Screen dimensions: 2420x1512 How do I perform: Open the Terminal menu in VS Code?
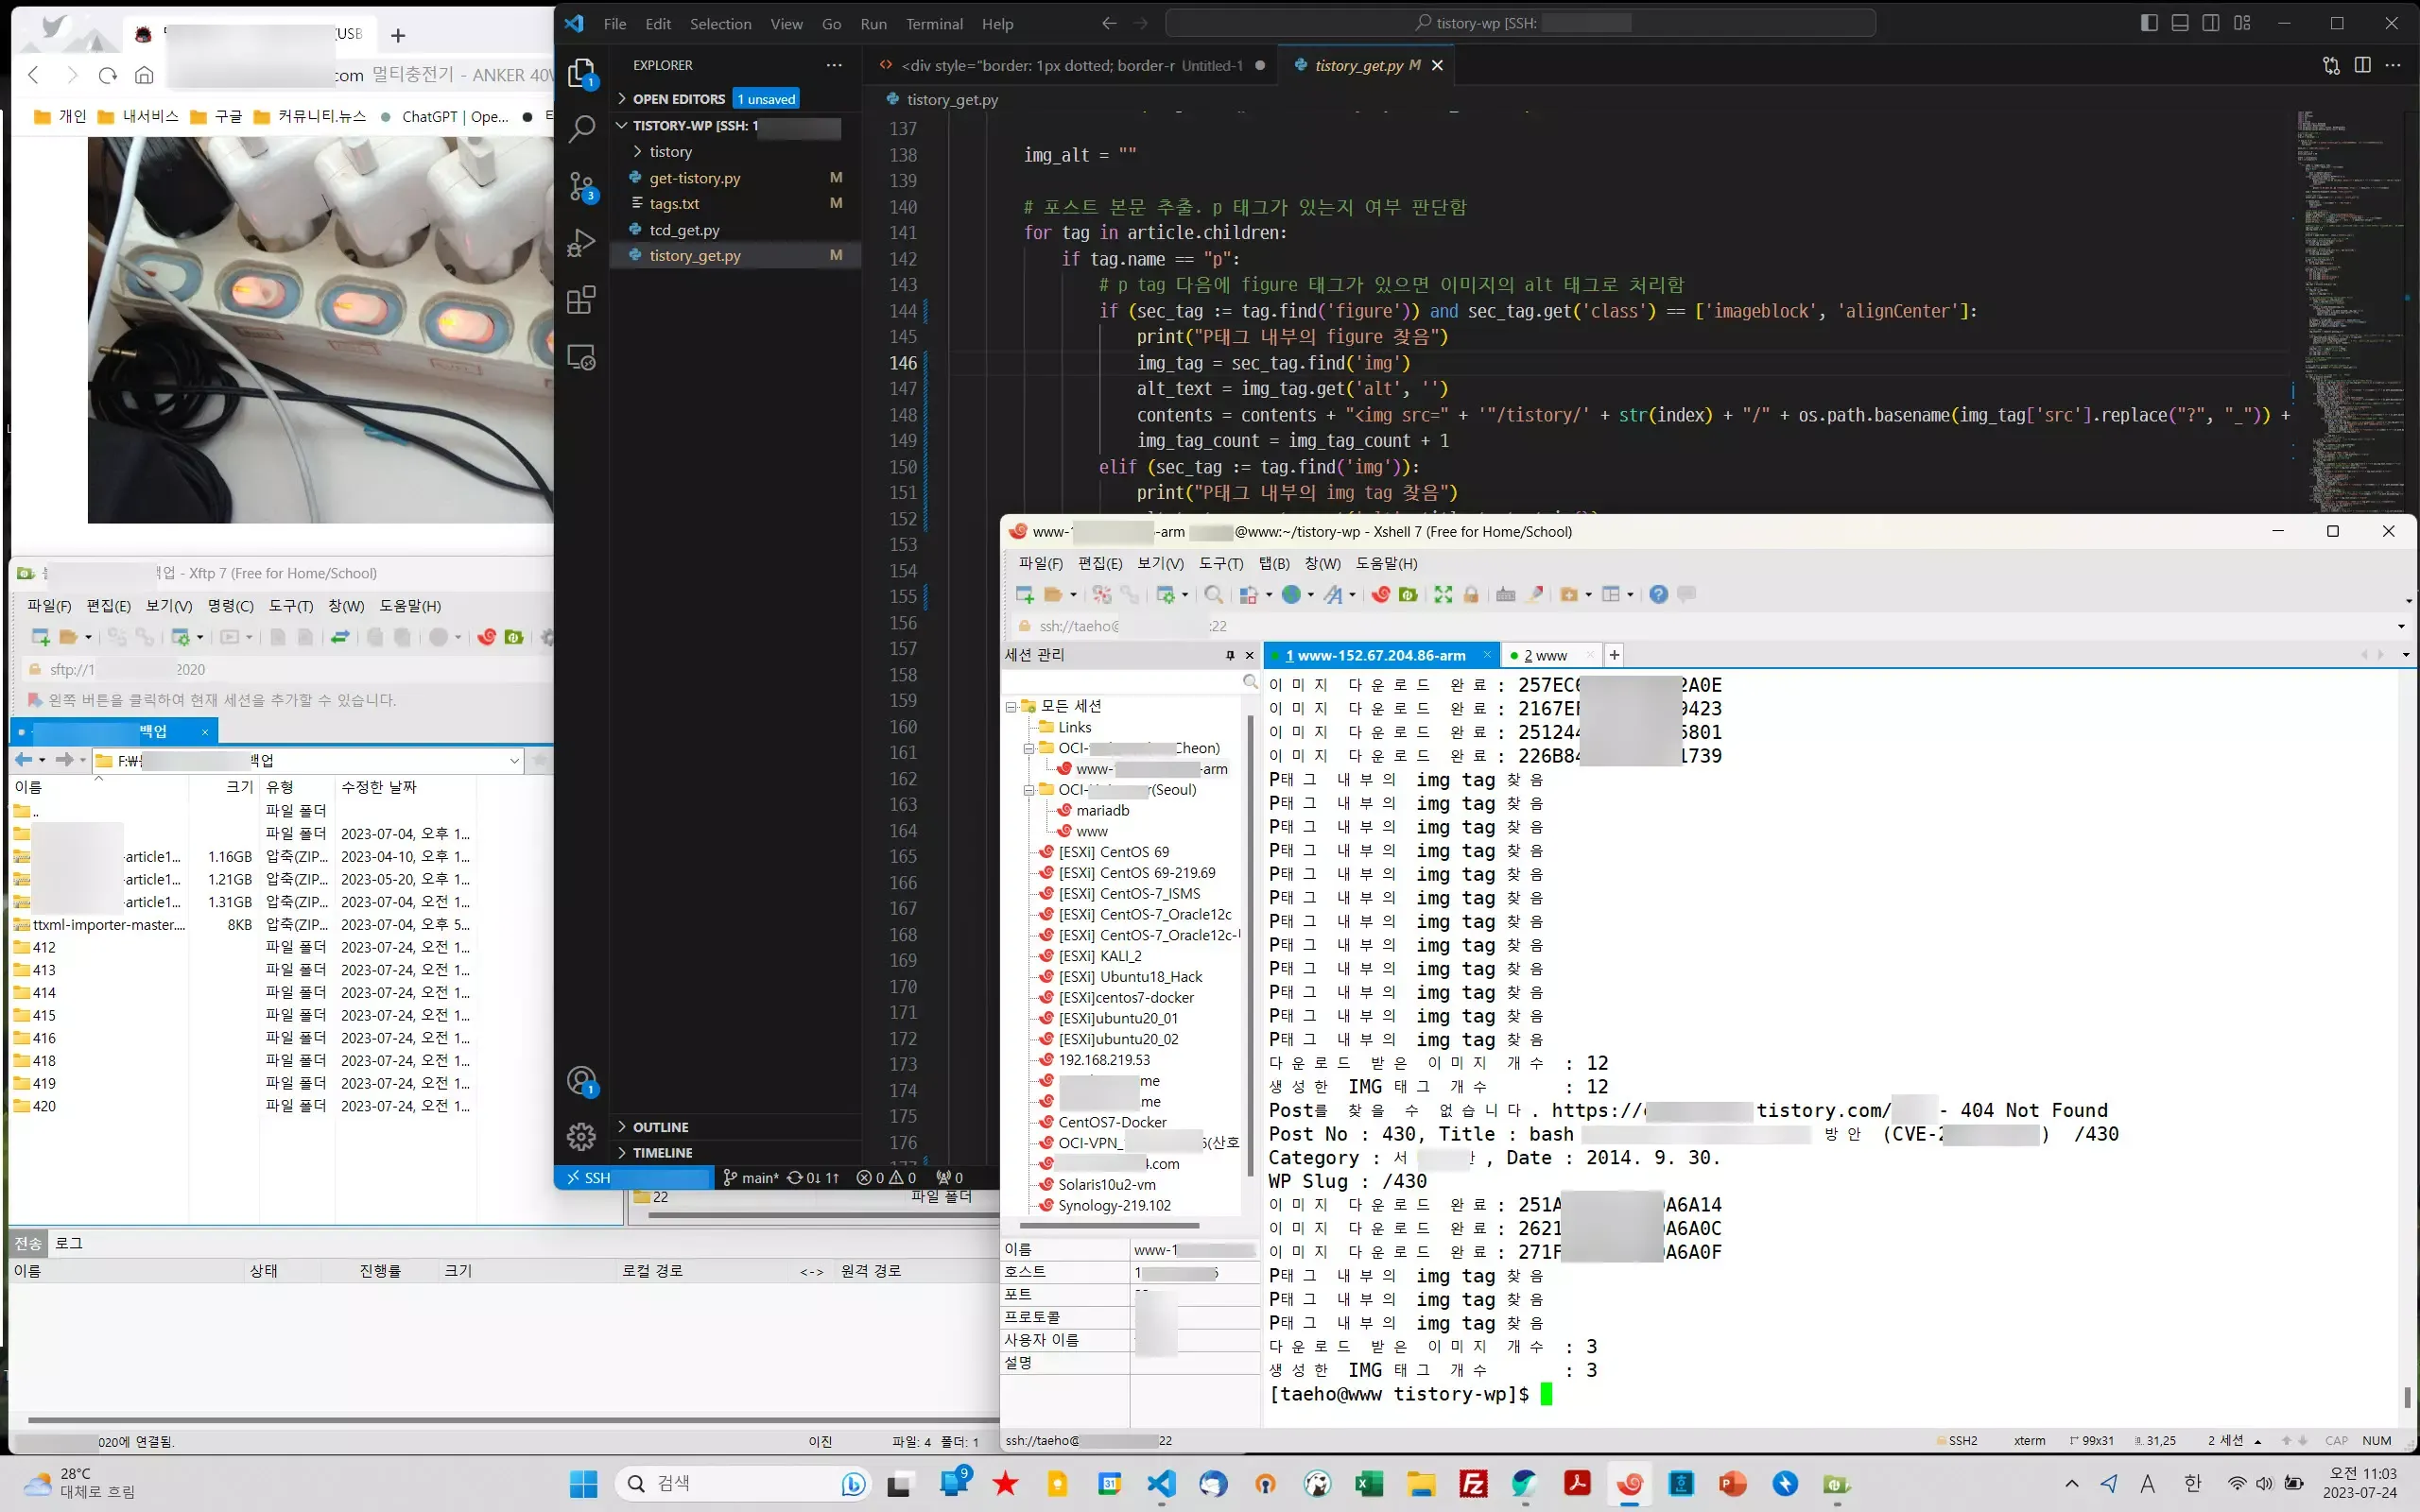(x=934, y=24)
